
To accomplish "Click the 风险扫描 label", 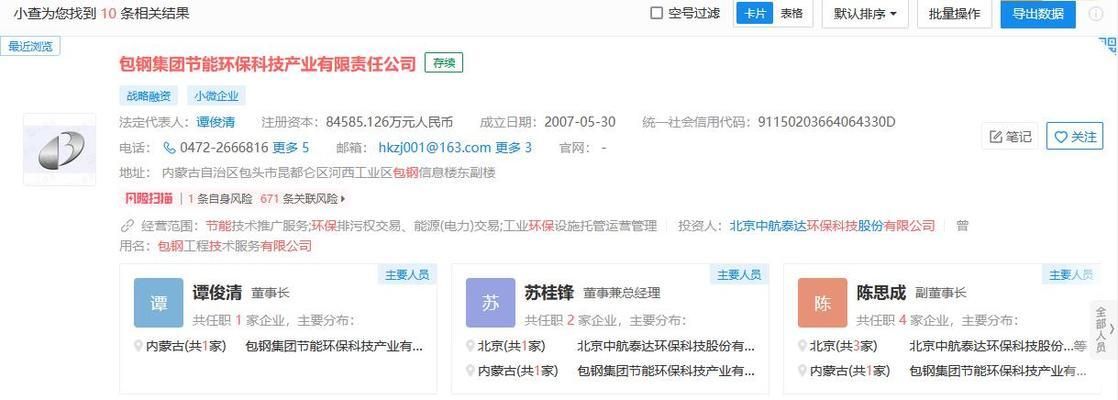I will (149, 199).
